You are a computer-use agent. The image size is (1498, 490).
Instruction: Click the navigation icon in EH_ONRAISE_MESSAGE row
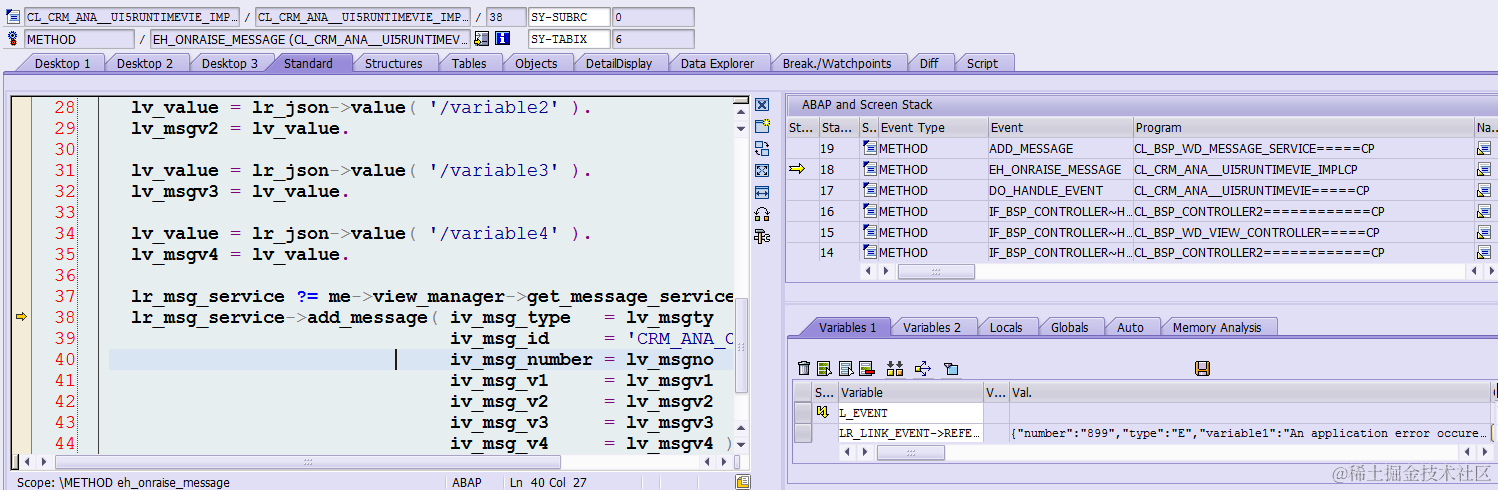[1484, 169]
